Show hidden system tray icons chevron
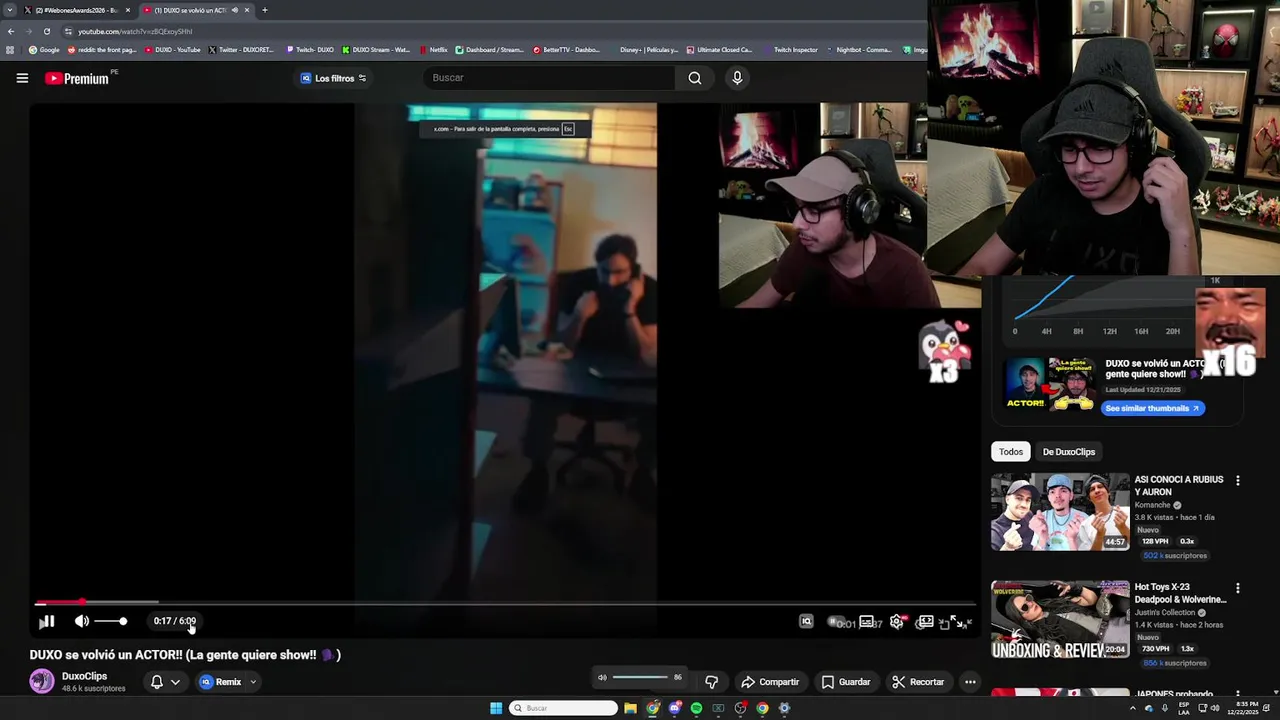 [x=1132, y=708]
